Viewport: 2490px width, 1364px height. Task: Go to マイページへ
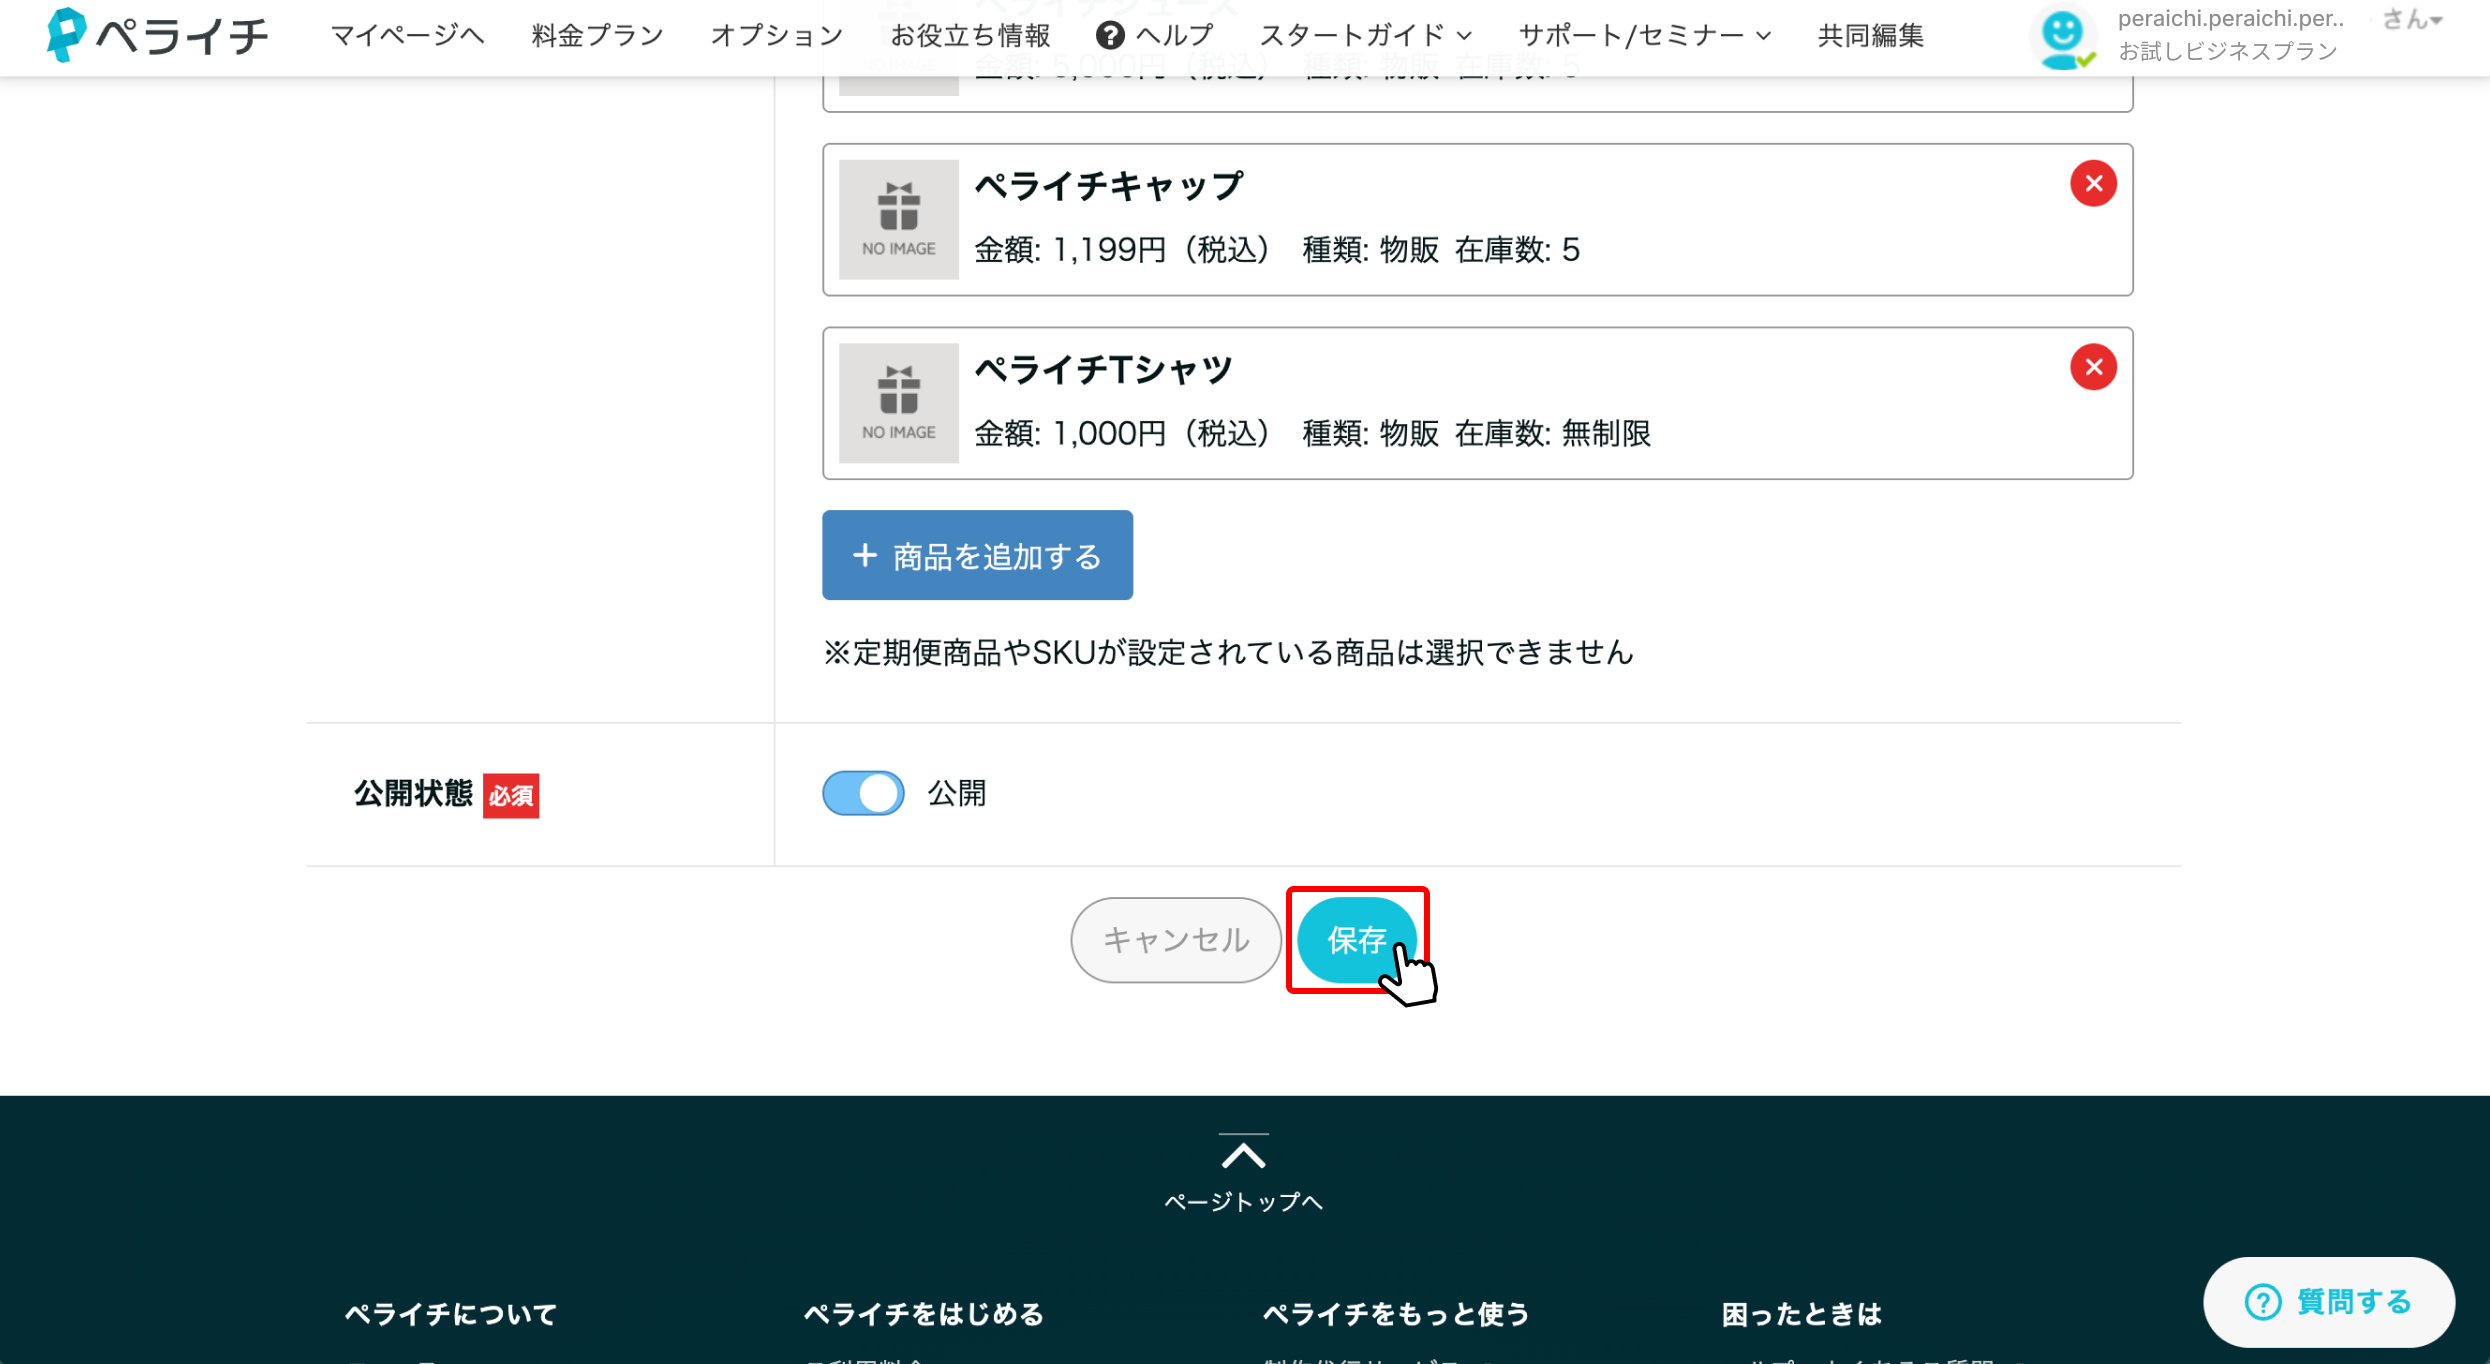(x=407, y=36)
